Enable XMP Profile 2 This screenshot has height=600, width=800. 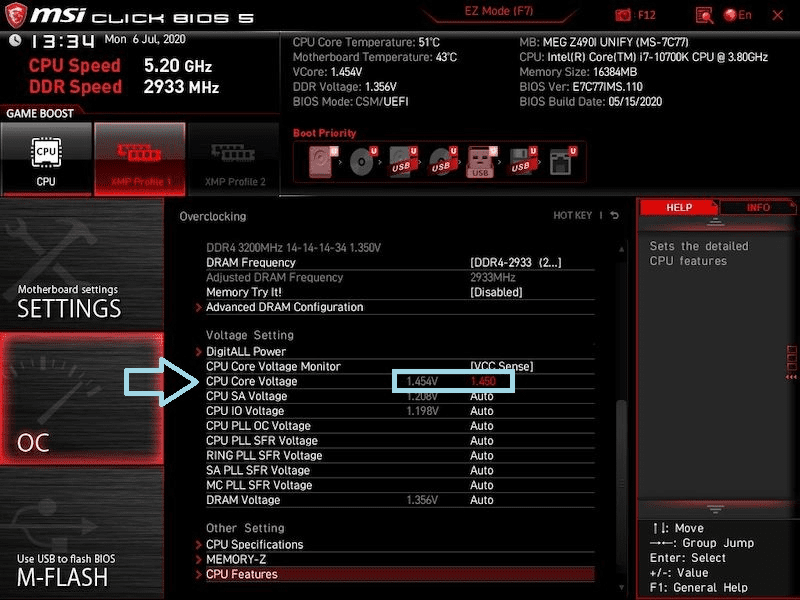(234, 159)
